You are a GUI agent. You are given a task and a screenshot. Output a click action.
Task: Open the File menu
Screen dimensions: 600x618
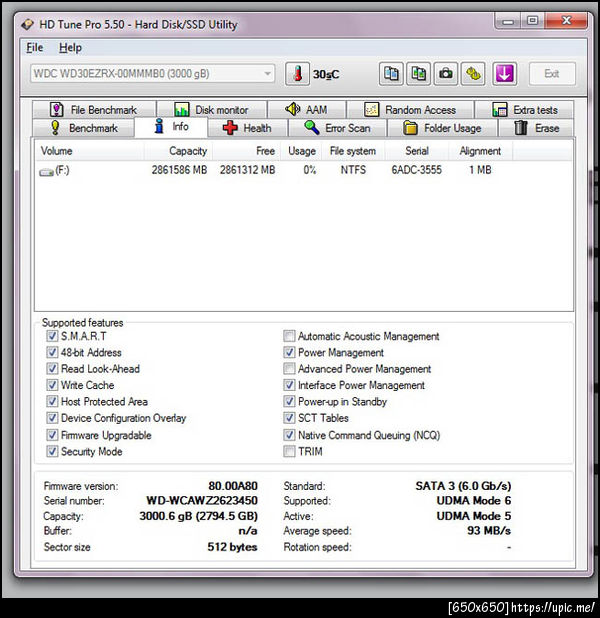tap(35, 48)
